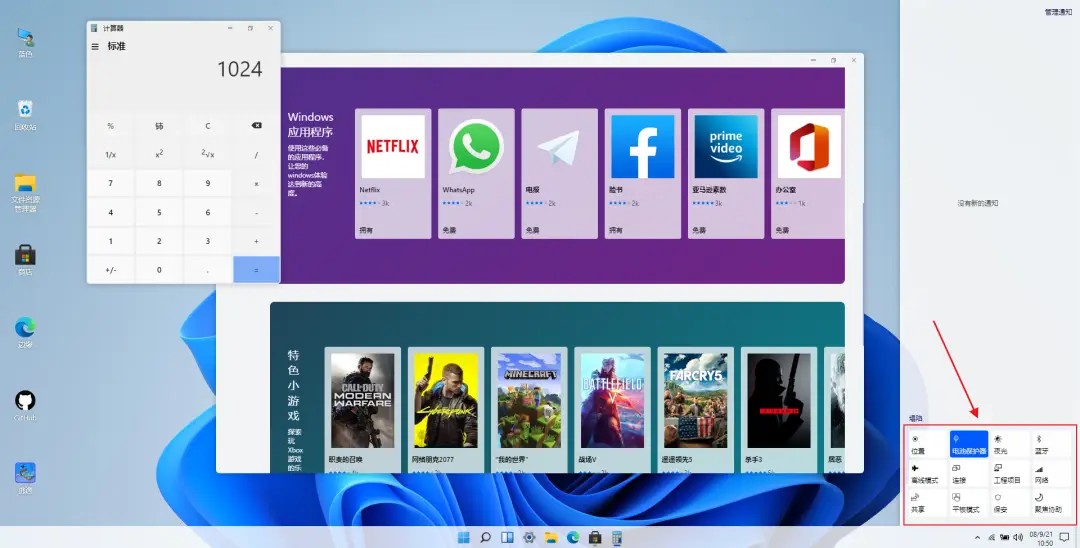The width and height of the screenshot is (1080, 548).
Task: Open the Battlefield V game card
Action: (612, 410)
